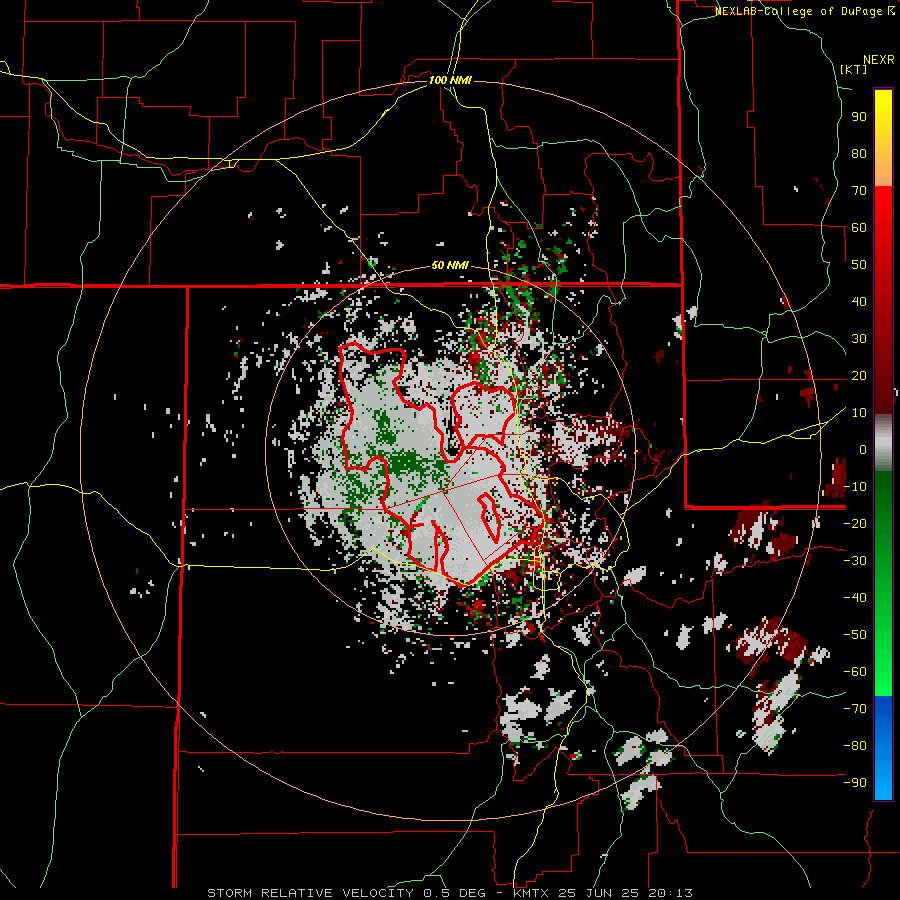Click the "100 NMI" range ring label
900x900 pixels.
coord(450,80)
